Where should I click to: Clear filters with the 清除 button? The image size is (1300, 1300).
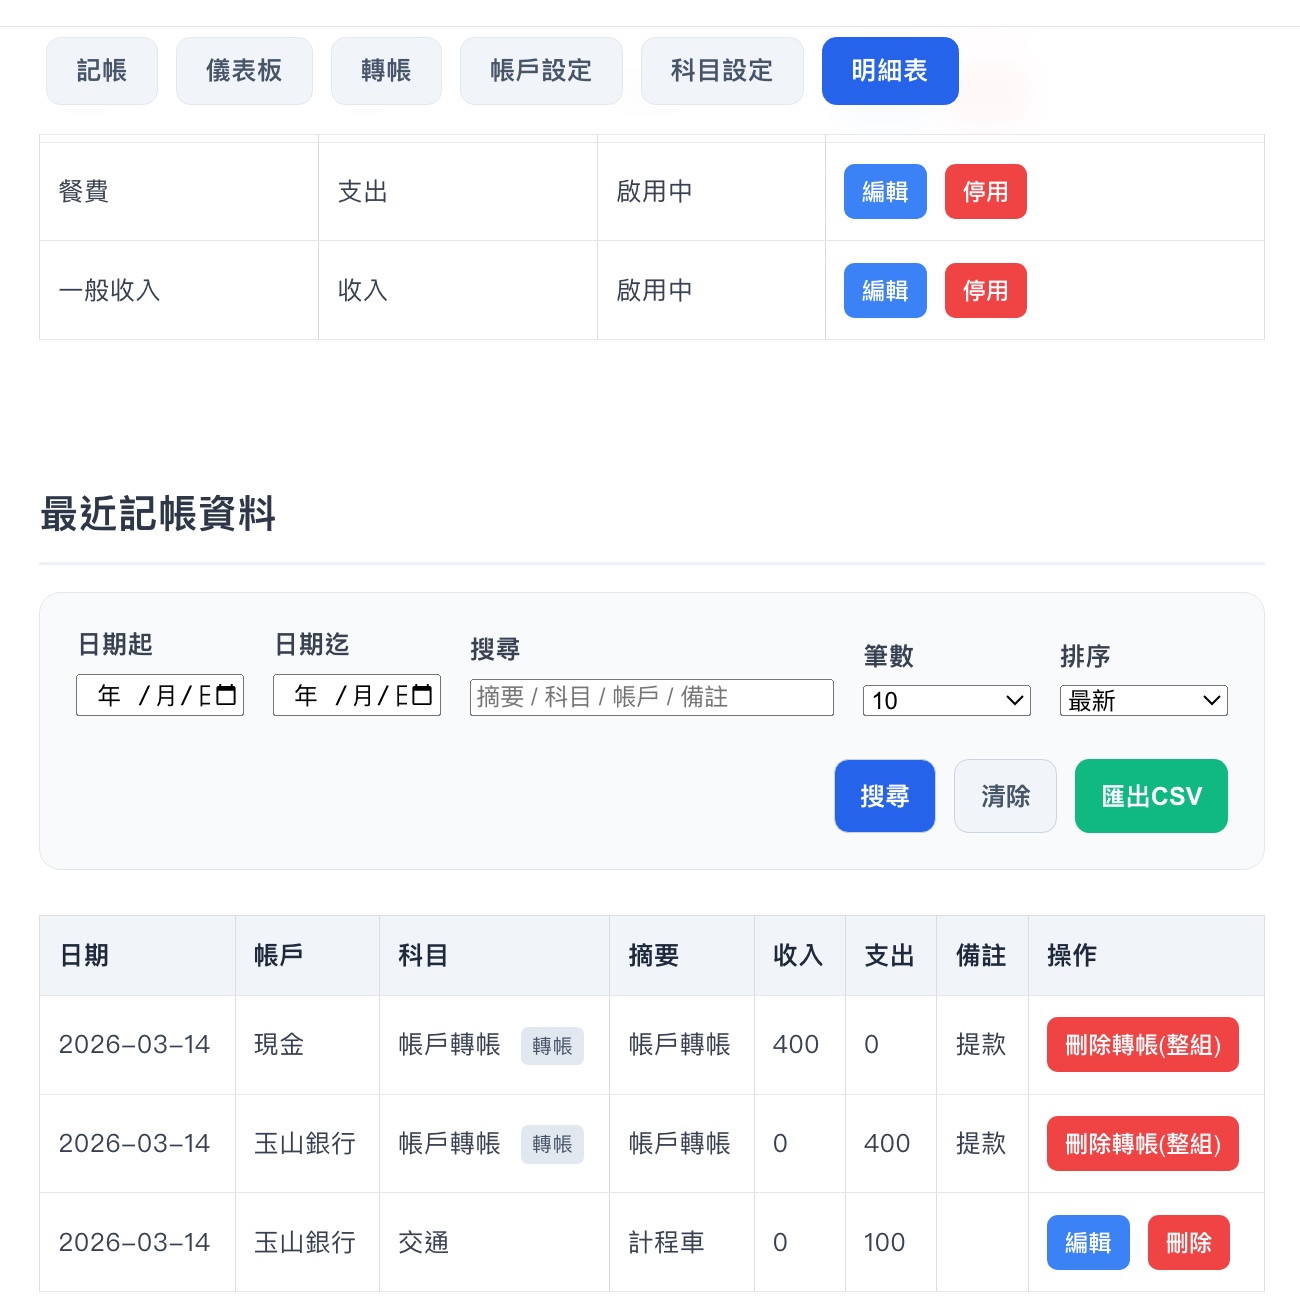pyautogui.click(x=1005, y=796)
